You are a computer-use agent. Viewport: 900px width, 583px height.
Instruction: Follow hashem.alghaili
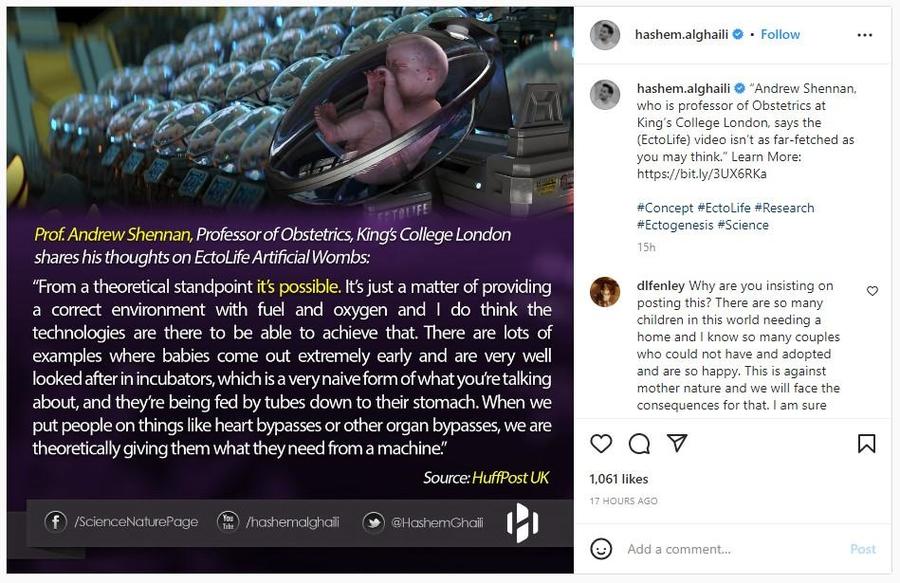[779, 33]
